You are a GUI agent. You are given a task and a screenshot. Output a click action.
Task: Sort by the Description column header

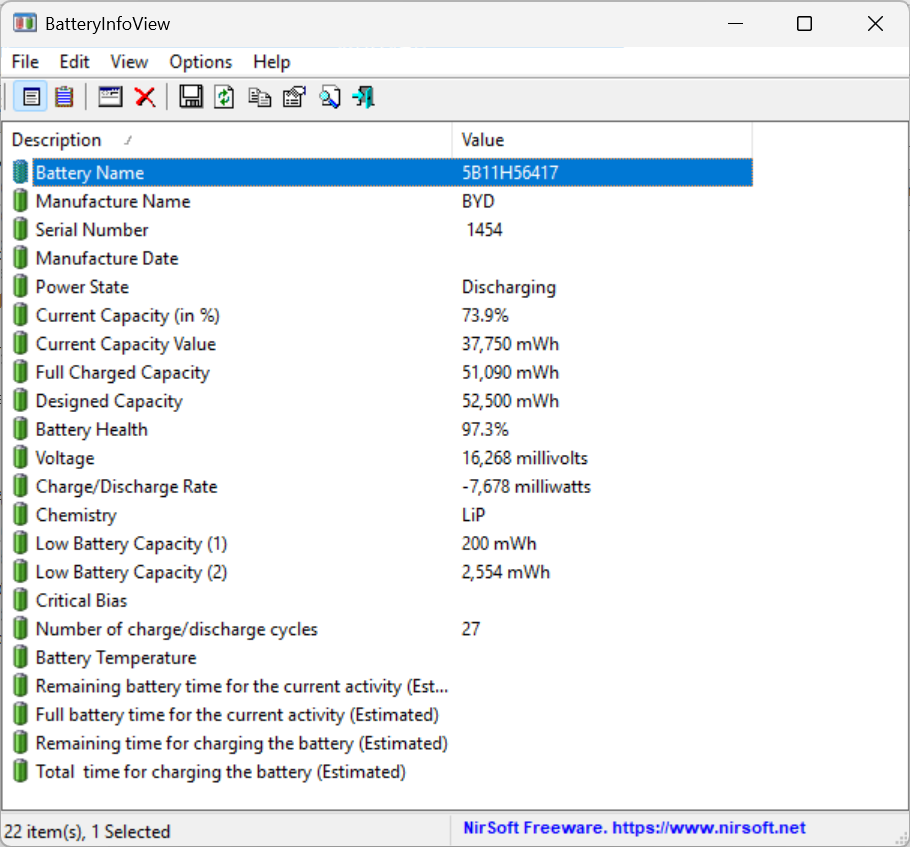coord(57,140)
